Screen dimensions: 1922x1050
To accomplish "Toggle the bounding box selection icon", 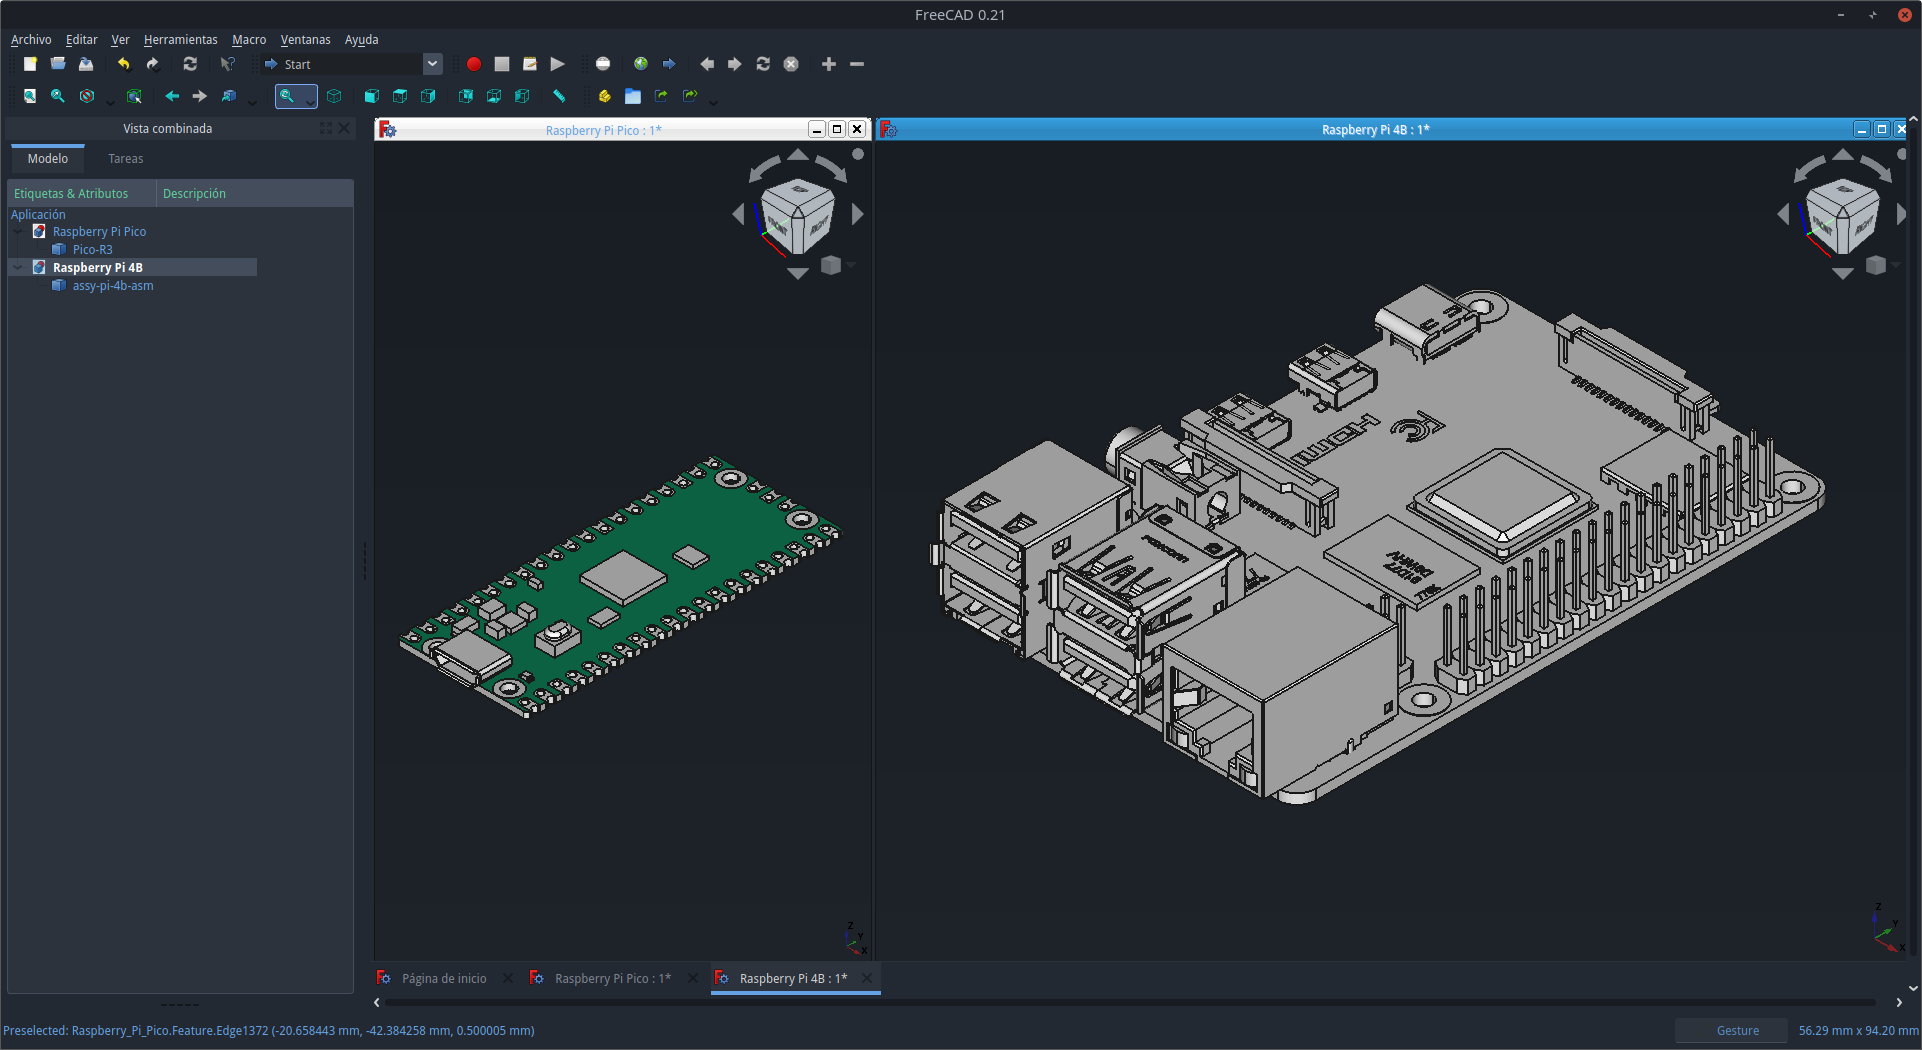I will pyautogui.click(x=134, y=96).
